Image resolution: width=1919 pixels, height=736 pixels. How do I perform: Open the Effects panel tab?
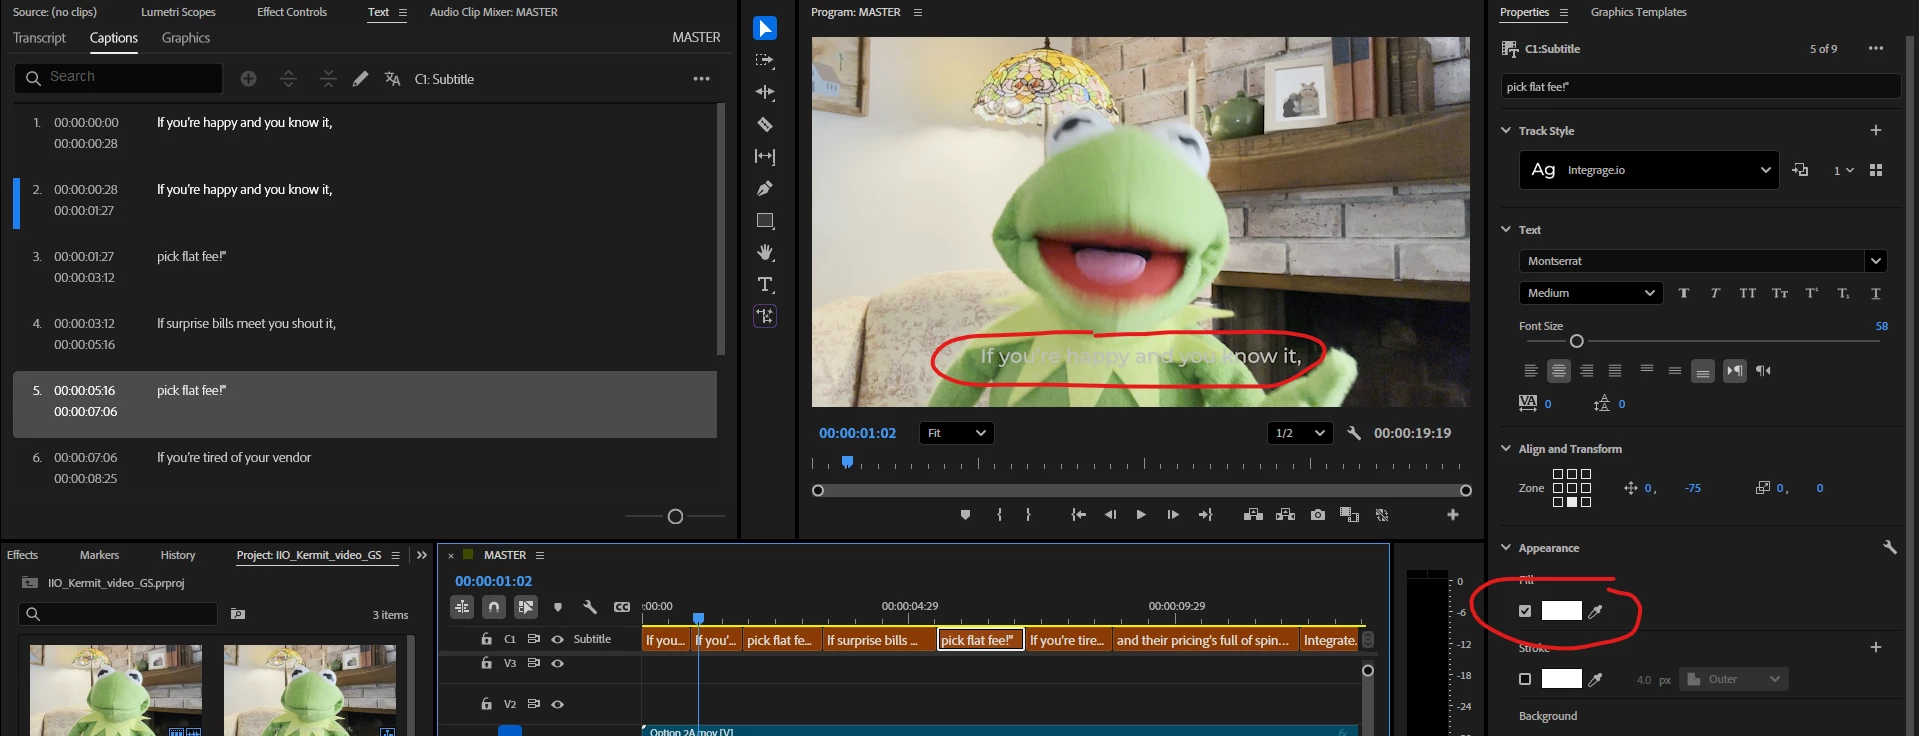(x=22, y=555)
